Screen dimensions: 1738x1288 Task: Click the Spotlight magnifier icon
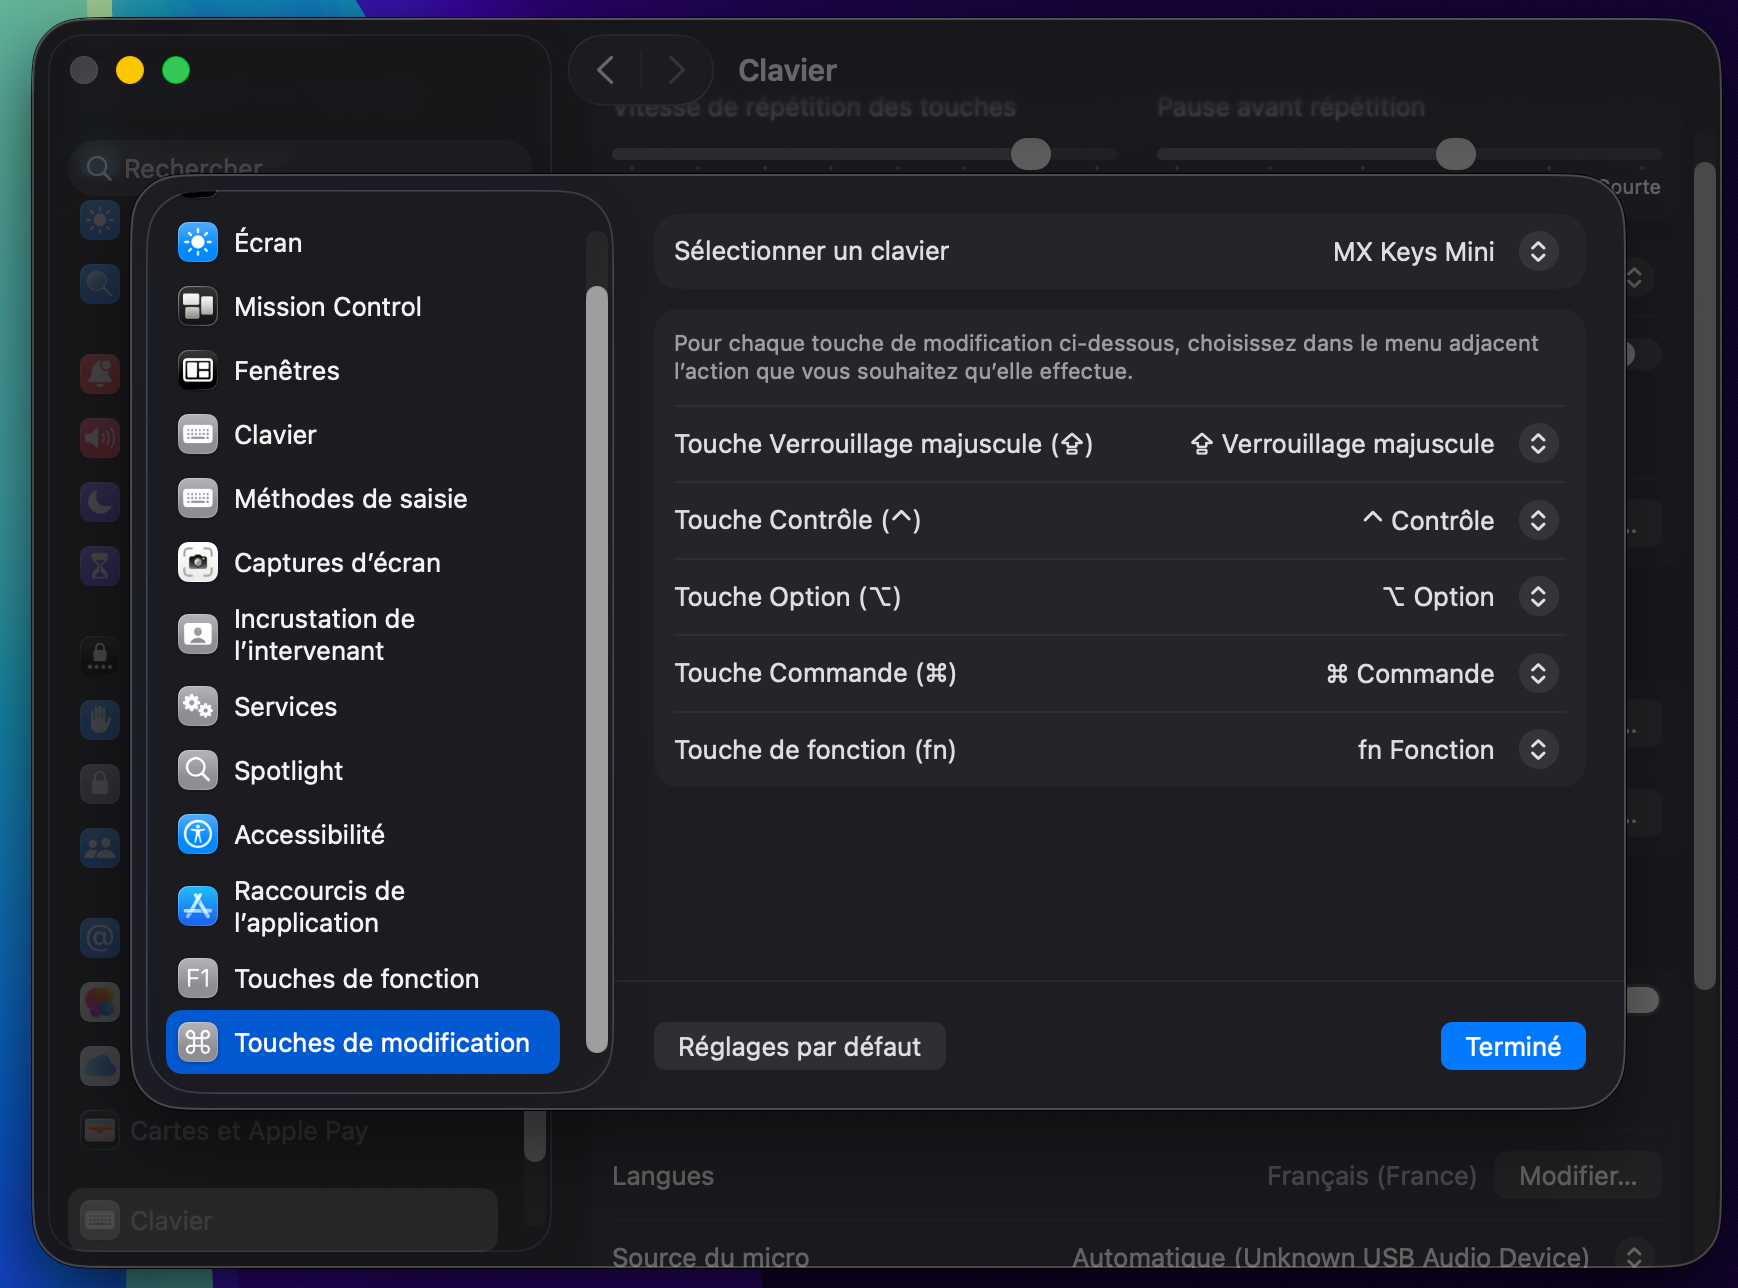tap(198, 770)
